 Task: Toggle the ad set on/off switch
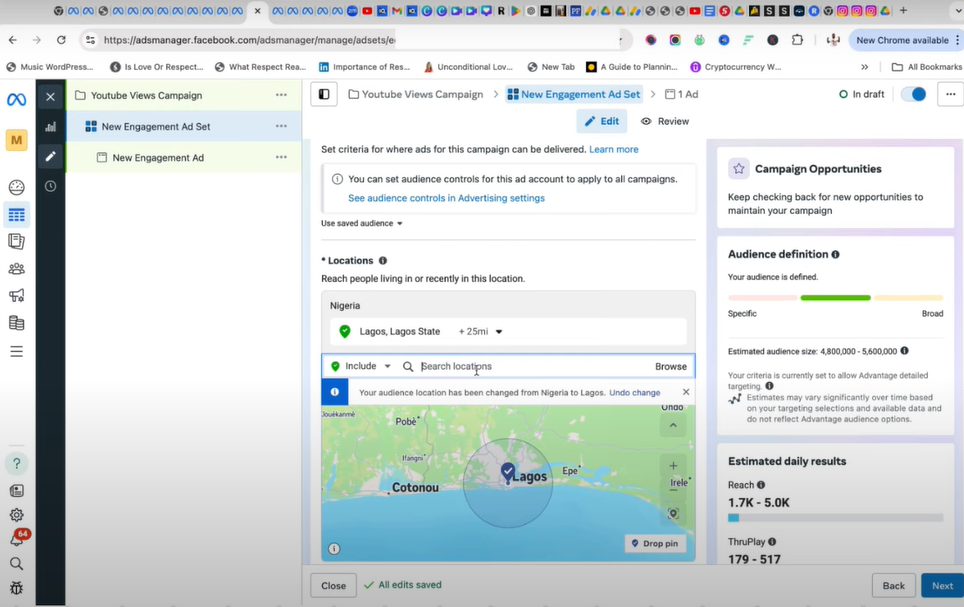(914, 94)
